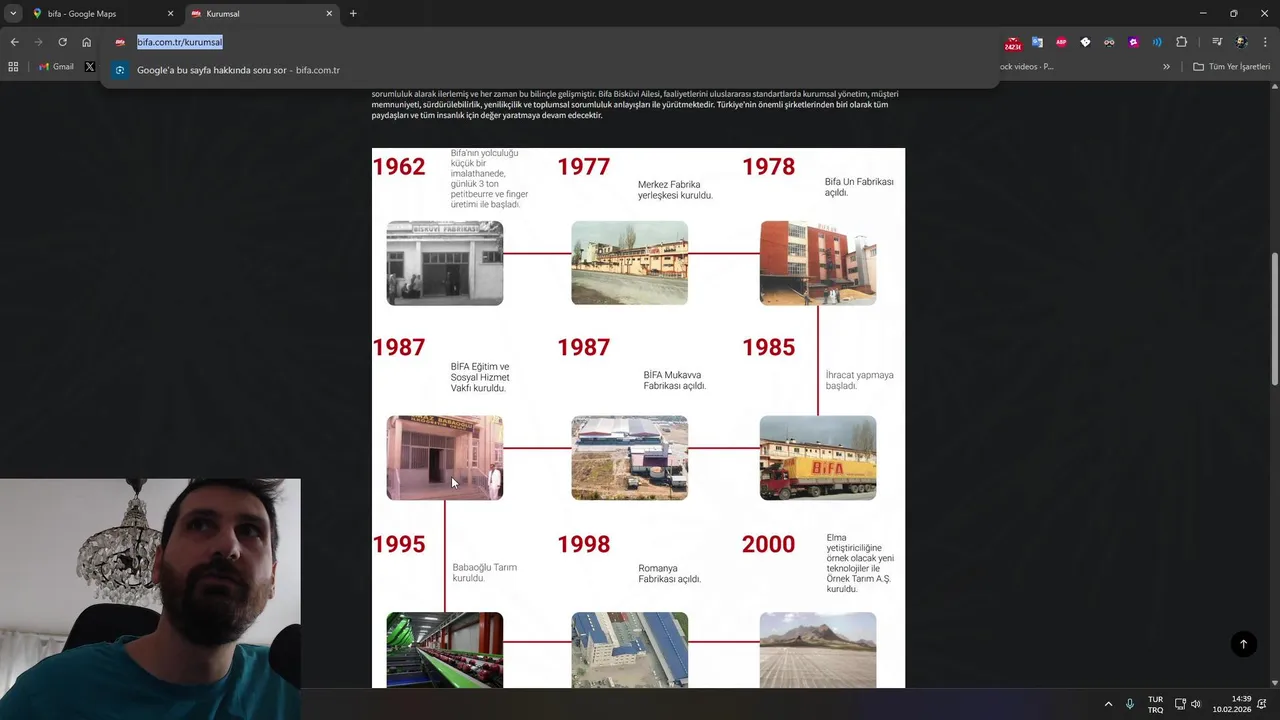Switch the TUR TRQ keyboard language
Viewport: 1280px width, 720px height.
pos(1155,704)
